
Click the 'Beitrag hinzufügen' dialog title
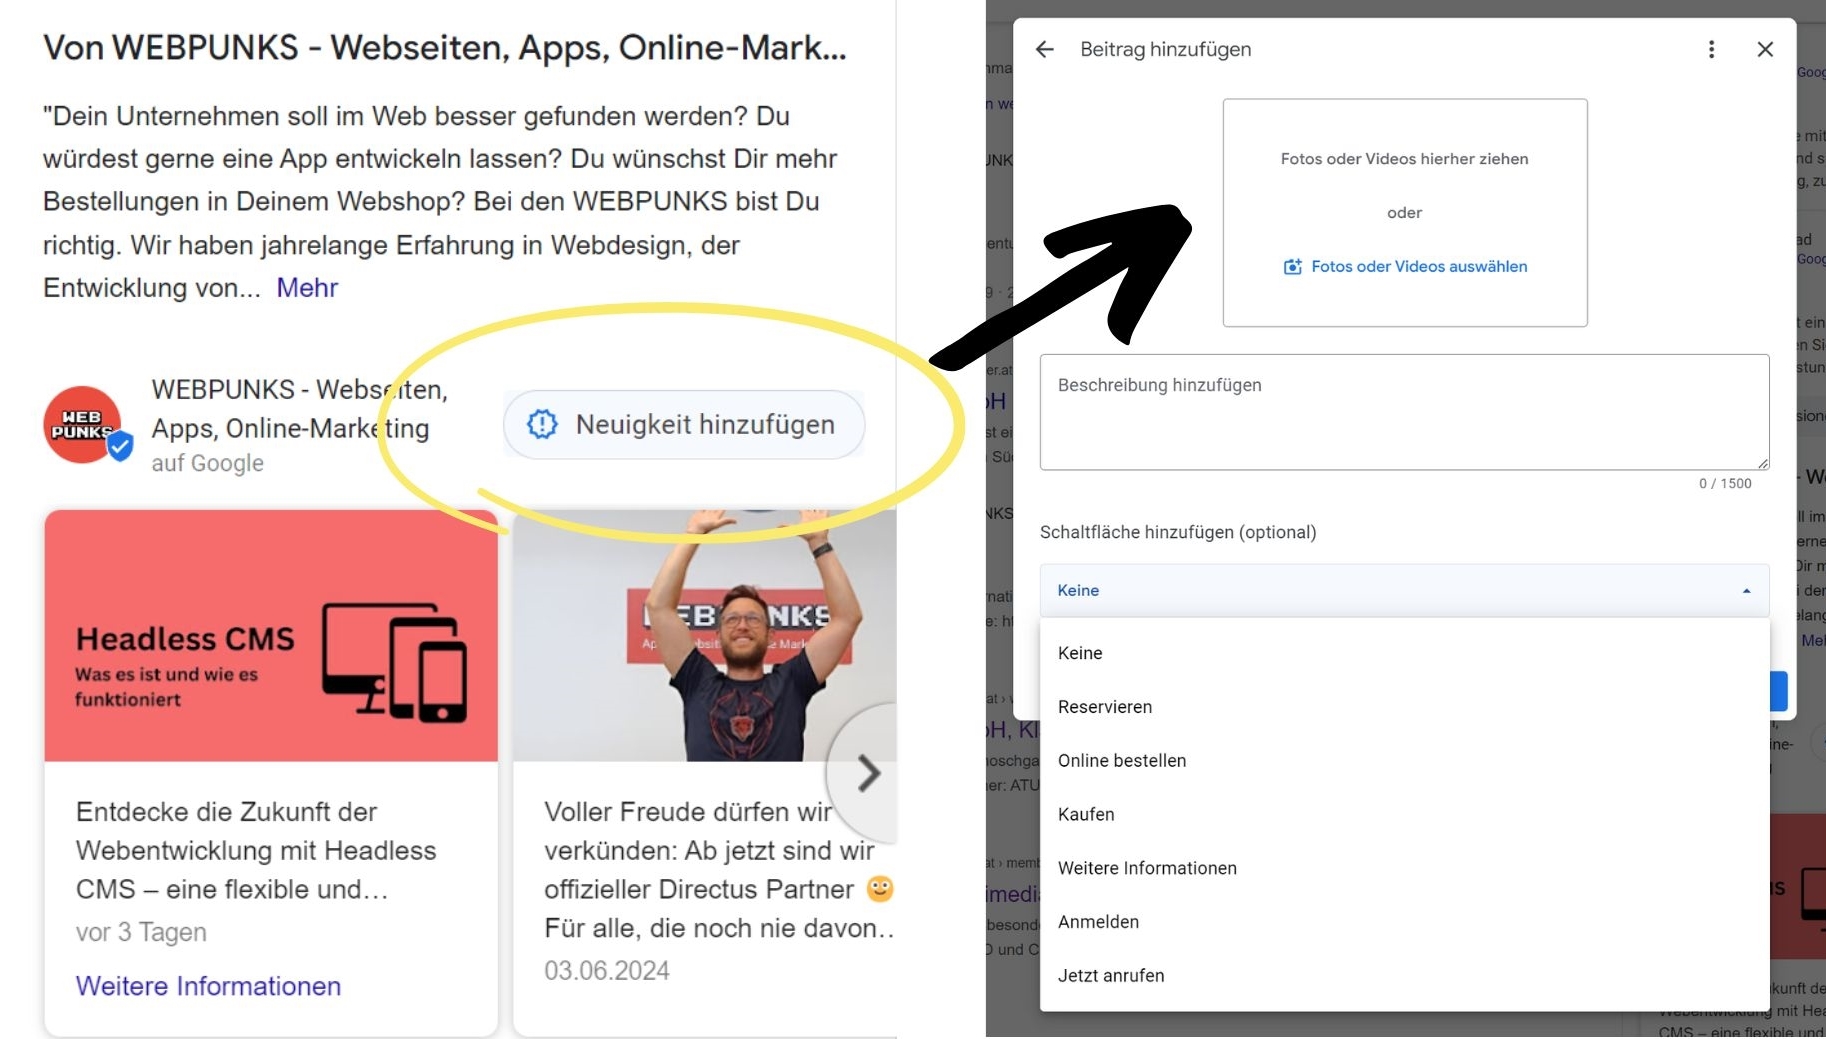tap(1165, 49)
